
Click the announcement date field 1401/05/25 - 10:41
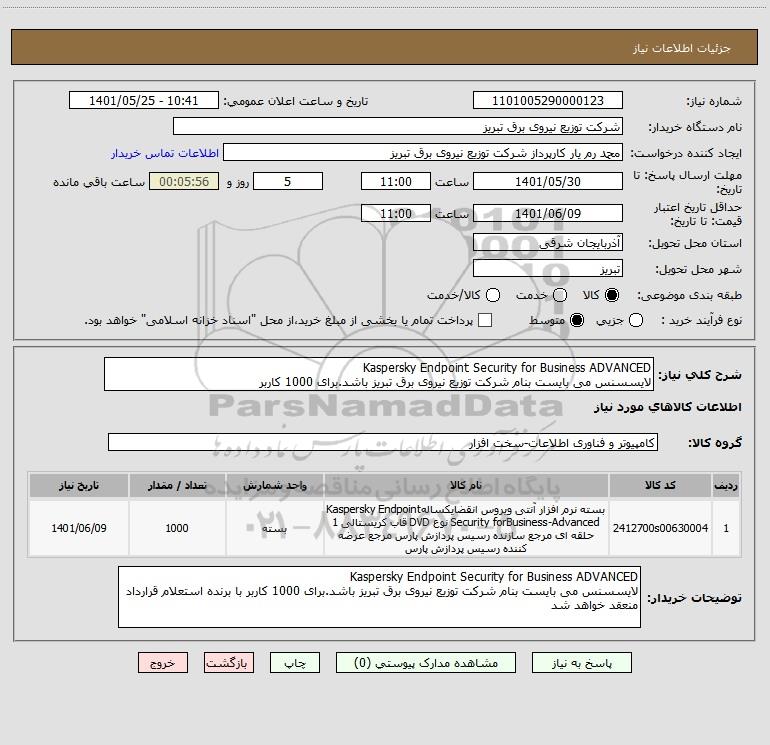(144, 101)
